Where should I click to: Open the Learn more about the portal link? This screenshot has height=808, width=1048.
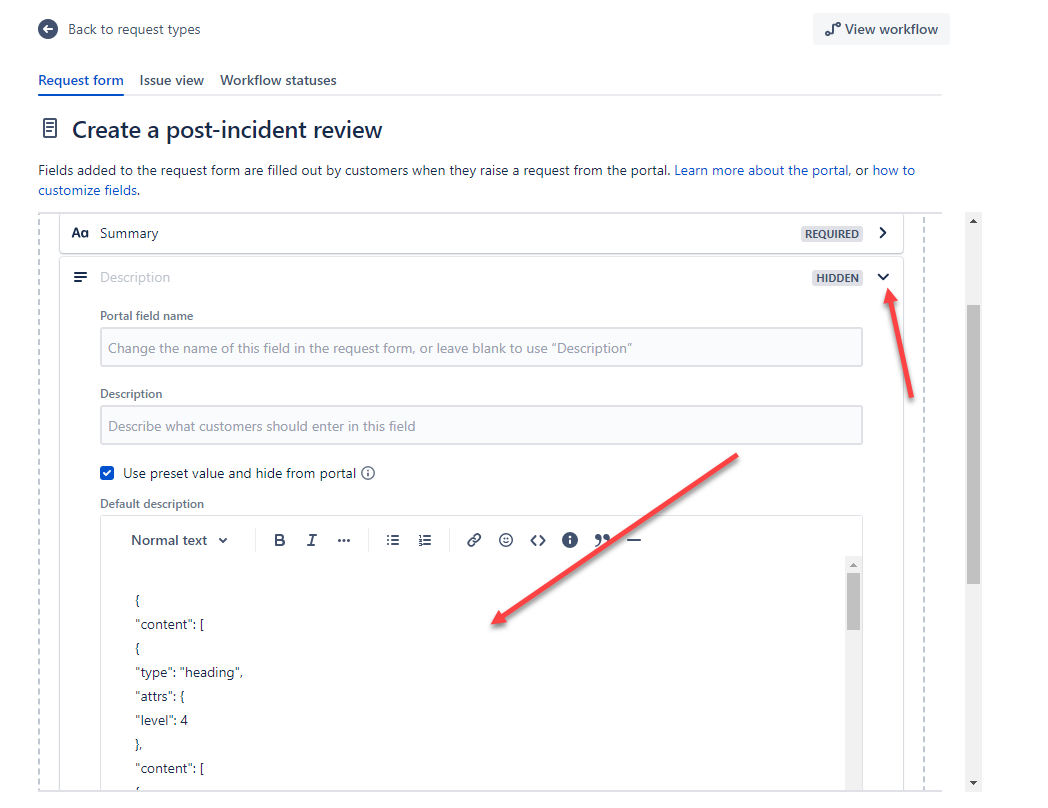(x=761, y=170)
